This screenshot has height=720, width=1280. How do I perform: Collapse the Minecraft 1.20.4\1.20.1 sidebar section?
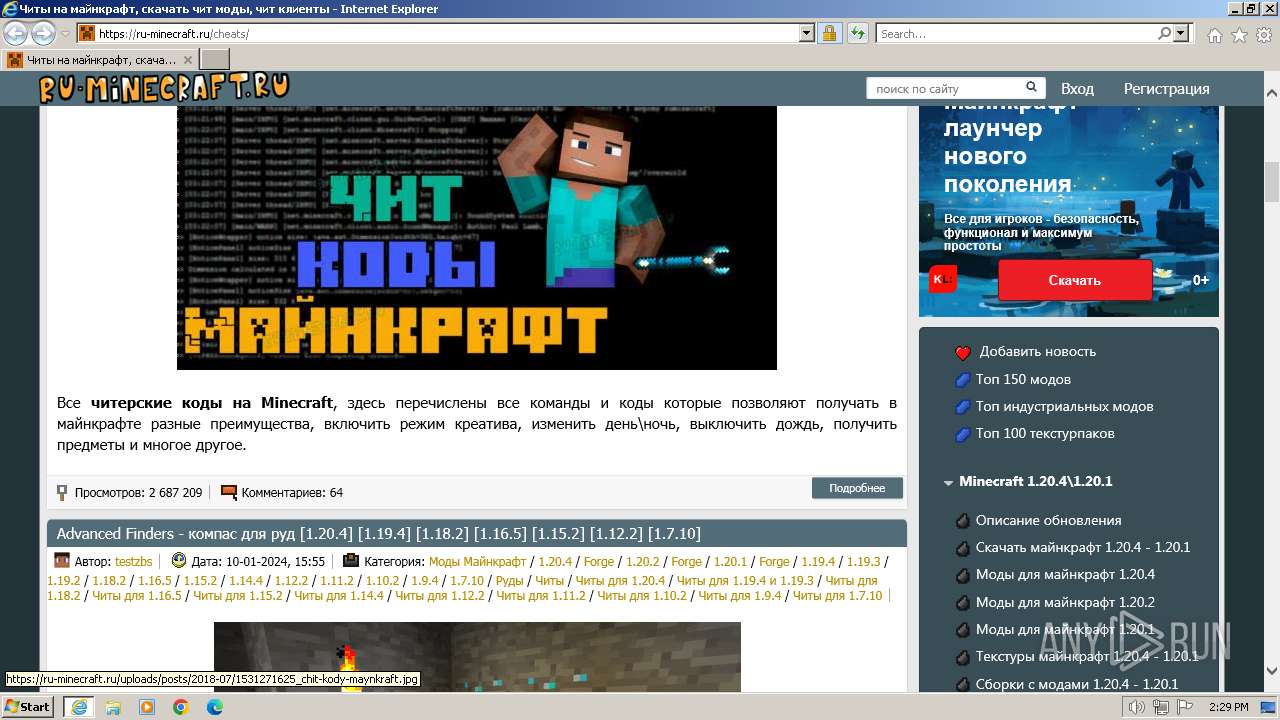948,482
